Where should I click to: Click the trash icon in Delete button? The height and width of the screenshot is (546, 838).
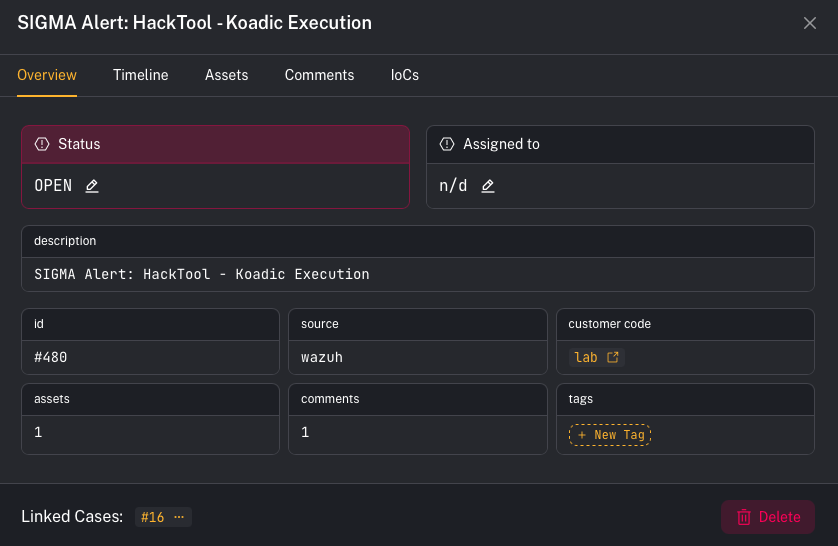pos(744,517)
